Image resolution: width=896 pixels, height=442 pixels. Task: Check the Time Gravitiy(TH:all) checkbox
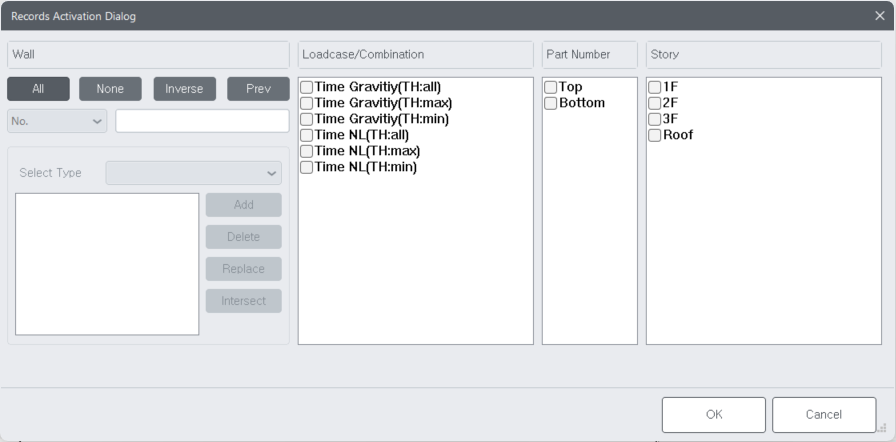pyautogui.click(x=307, y=87)
